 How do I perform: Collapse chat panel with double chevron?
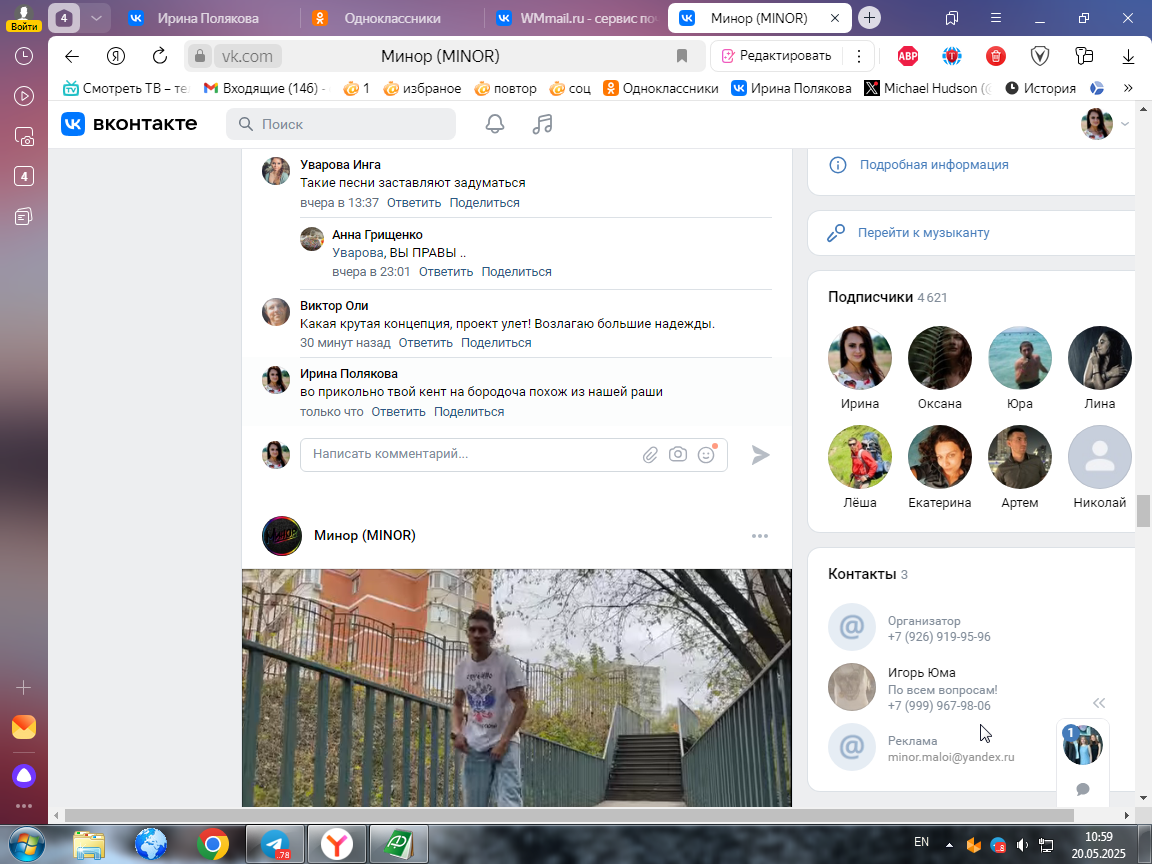[1099, 703]
